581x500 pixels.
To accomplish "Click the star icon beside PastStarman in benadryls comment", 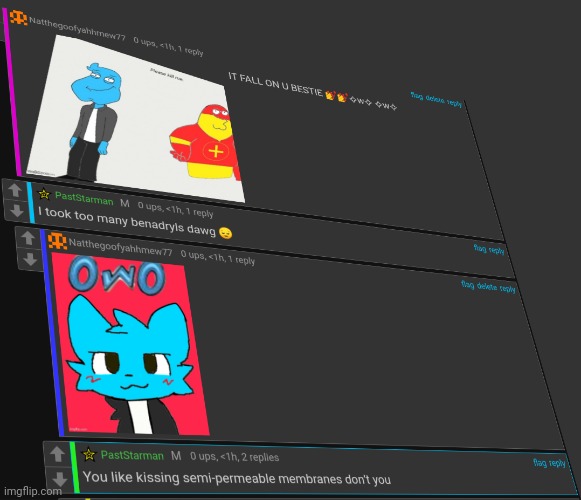I will point(44,193).
